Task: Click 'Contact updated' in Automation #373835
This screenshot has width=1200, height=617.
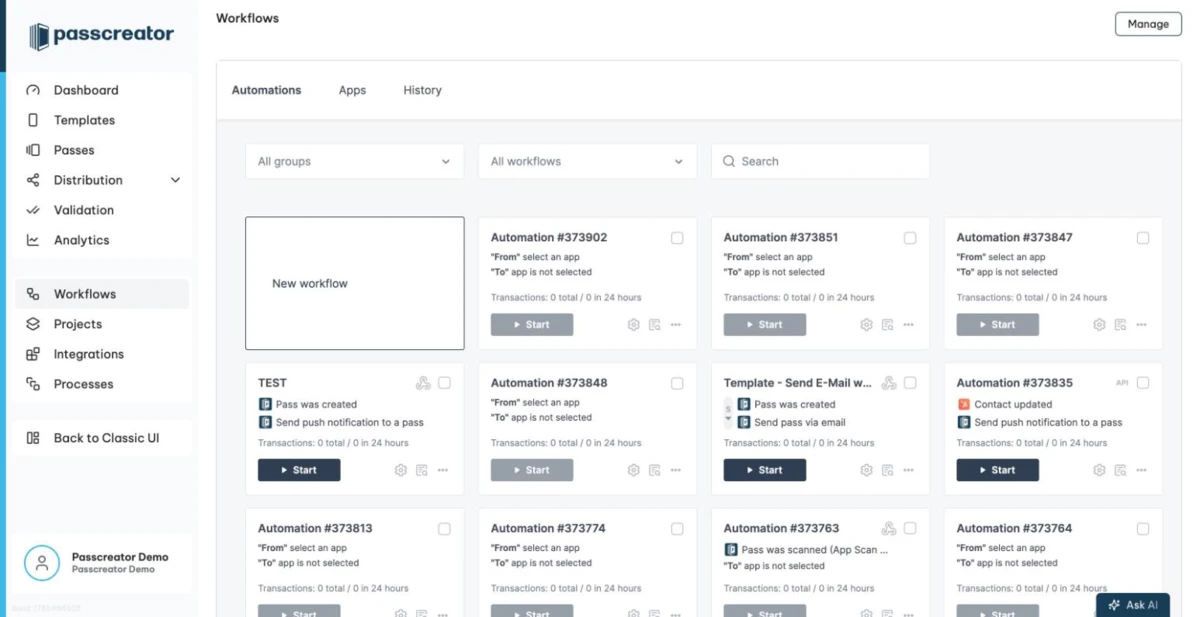Action: [x=1013, y=405]
